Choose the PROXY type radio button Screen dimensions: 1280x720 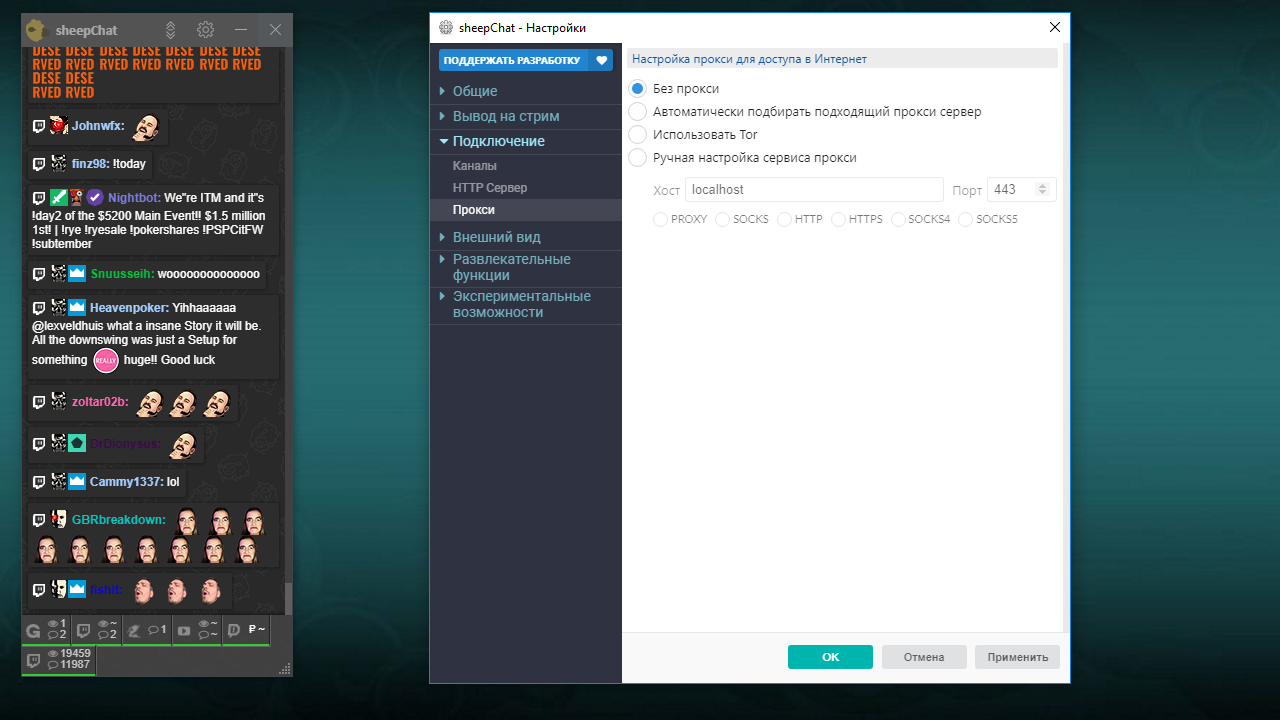660,219
